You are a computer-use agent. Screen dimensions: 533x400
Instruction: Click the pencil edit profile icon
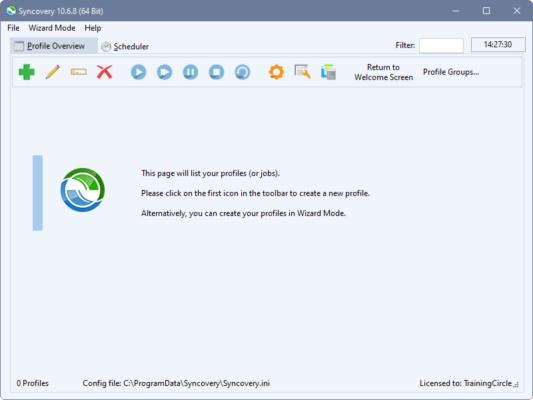click(x=53, y=72)
